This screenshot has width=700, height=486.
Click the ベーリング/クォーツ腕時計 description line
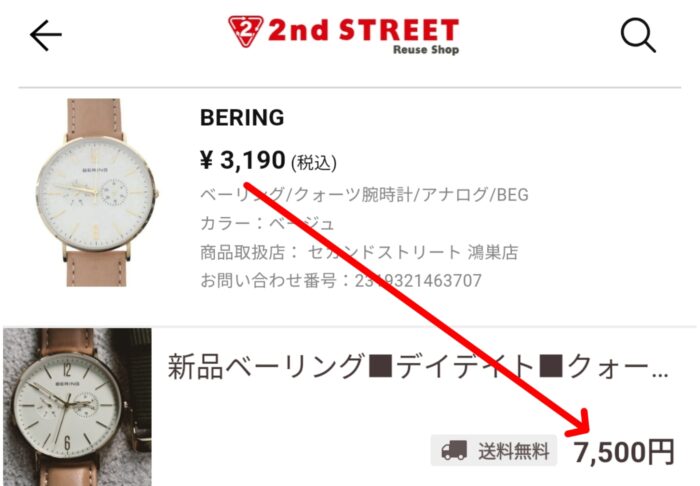coord(364,195)
